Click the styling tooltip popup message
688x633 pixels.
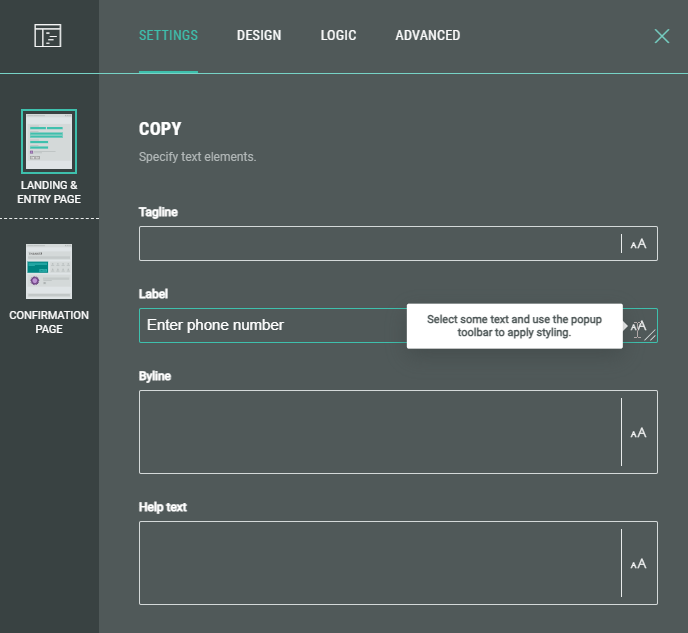tap(514, 326)
